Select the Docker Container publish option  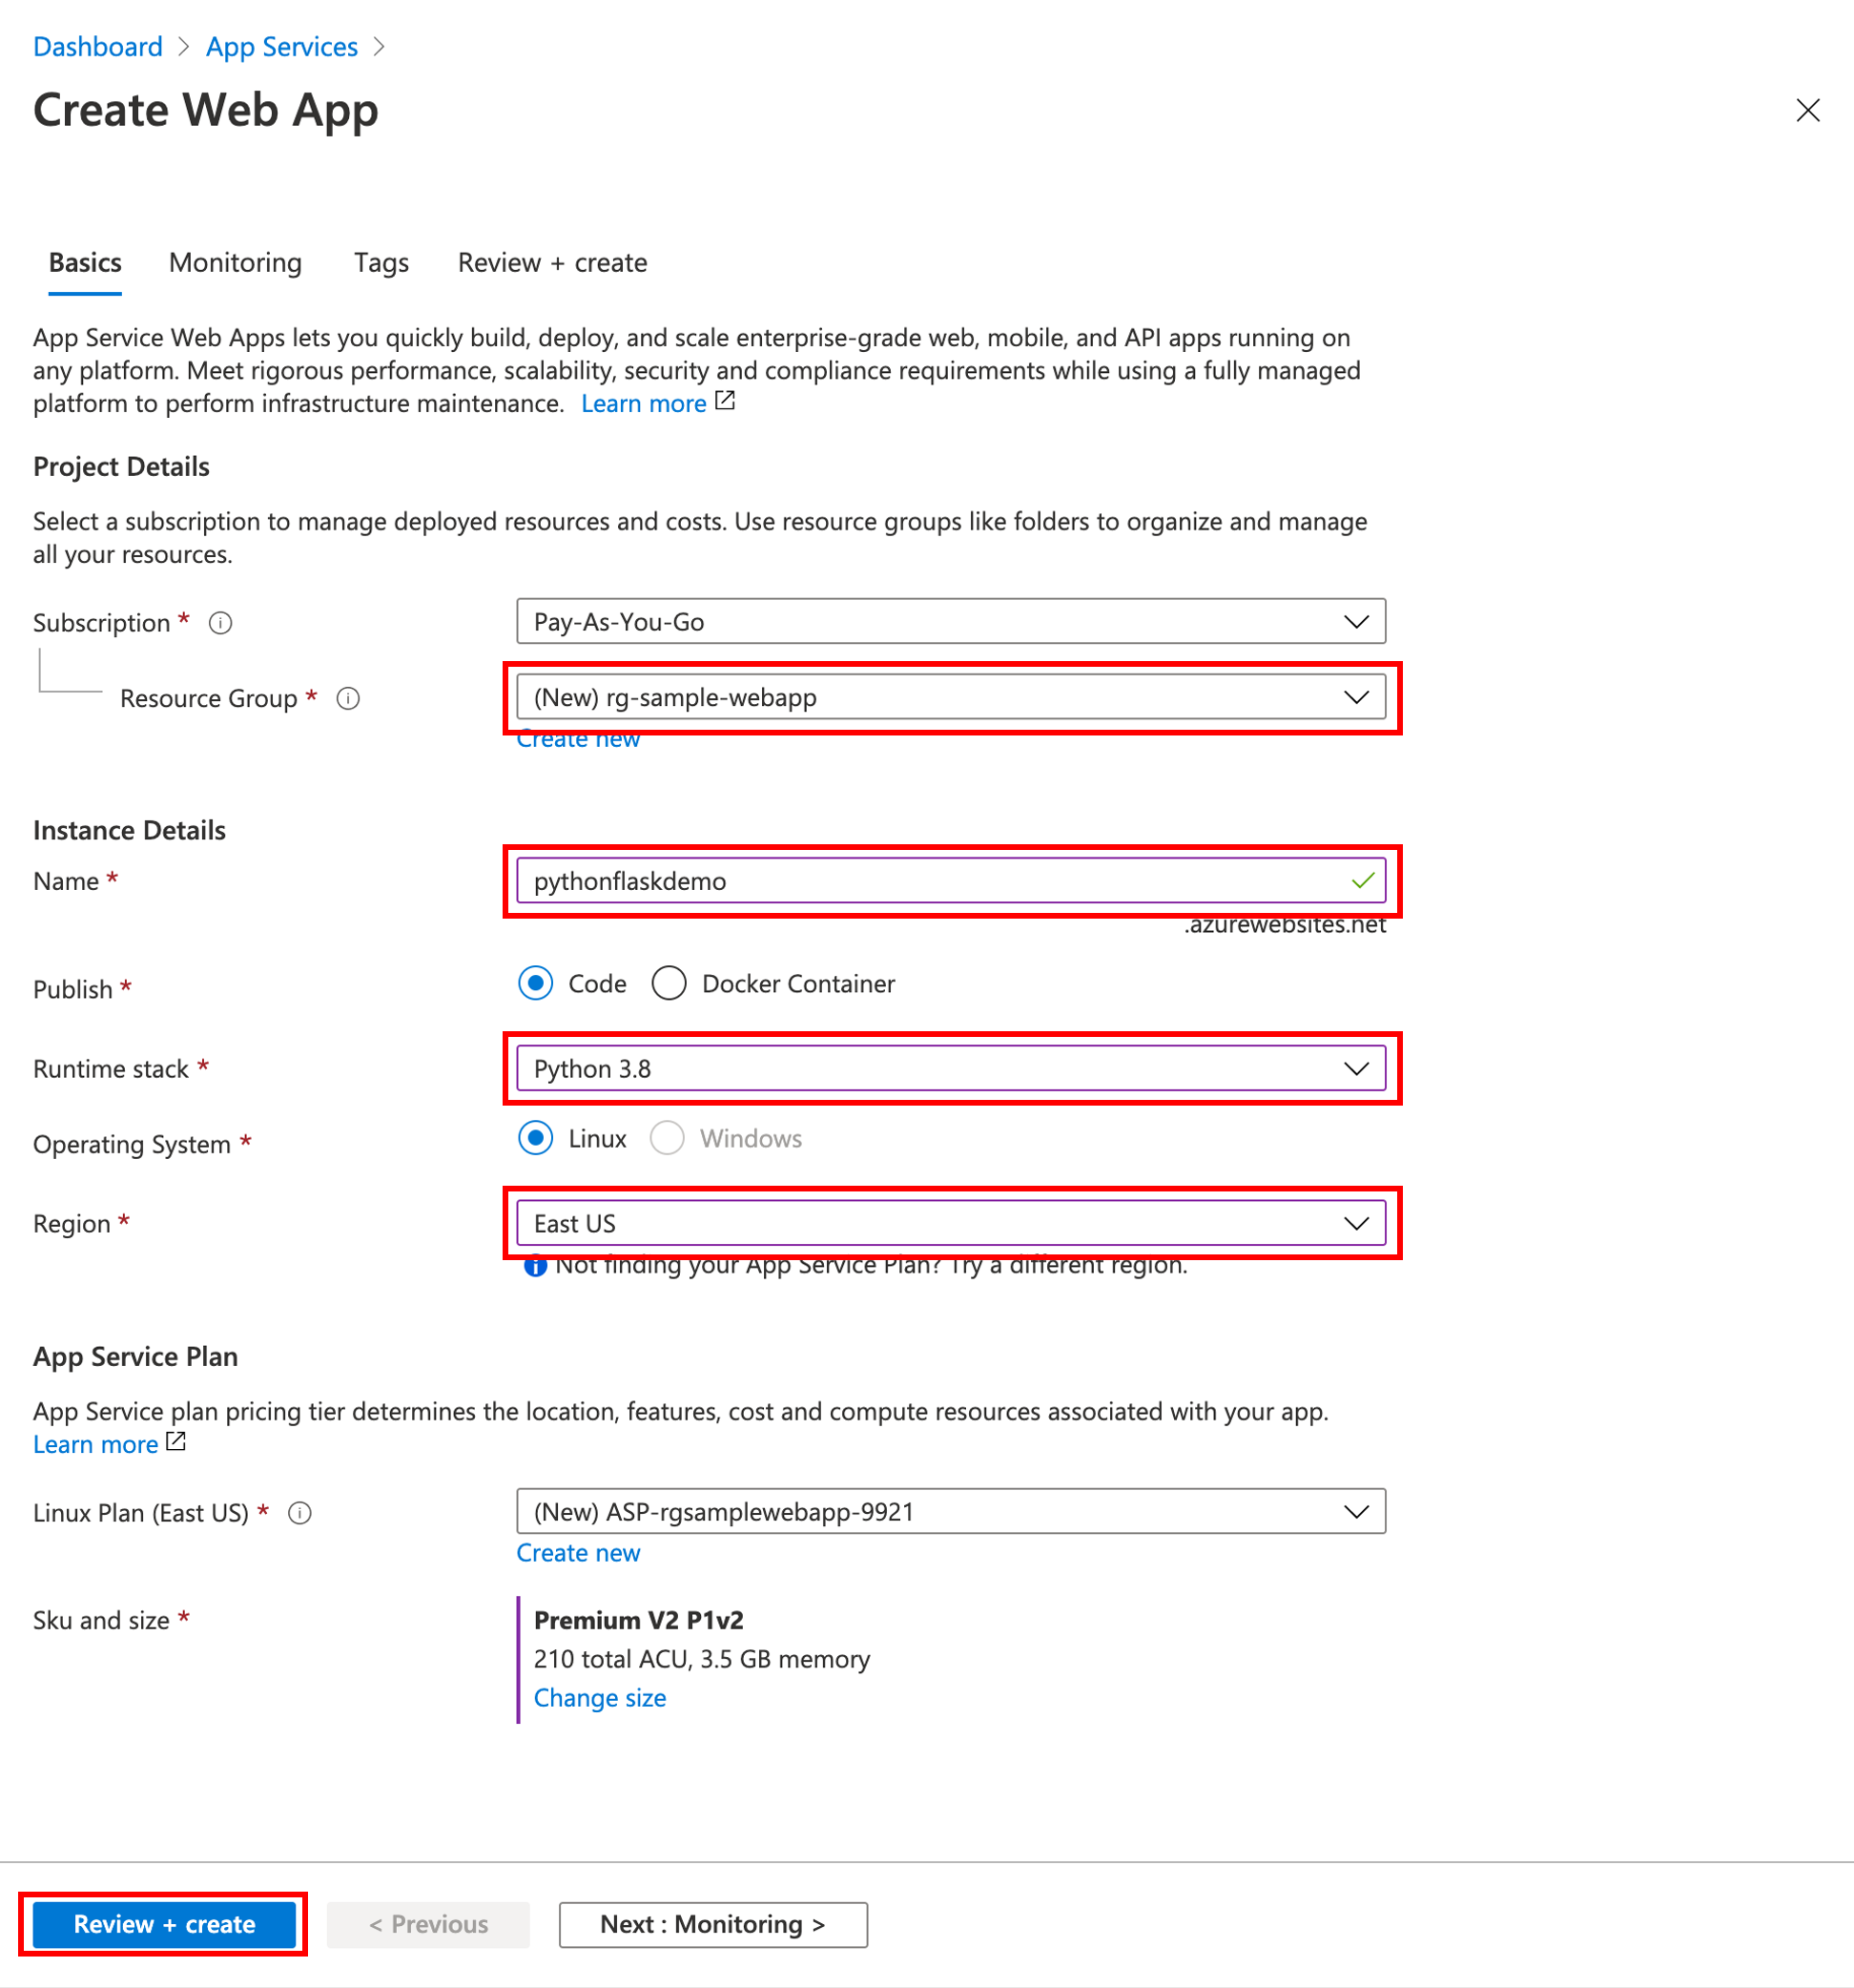click(669, 983)
